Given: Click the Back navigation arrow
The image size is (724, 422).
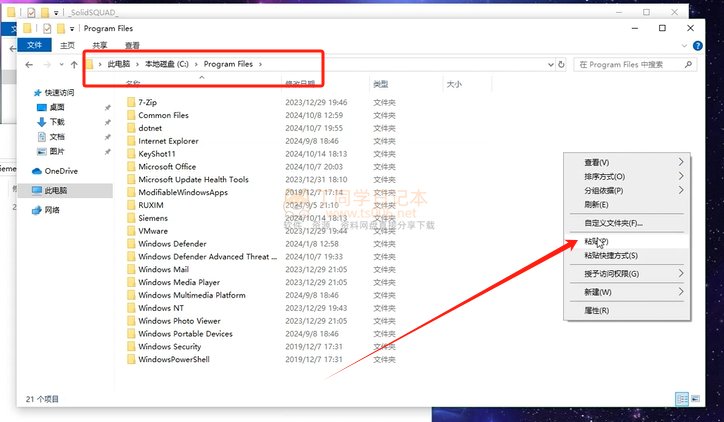Looking at the screenshot, I should (x=31, y=65).
